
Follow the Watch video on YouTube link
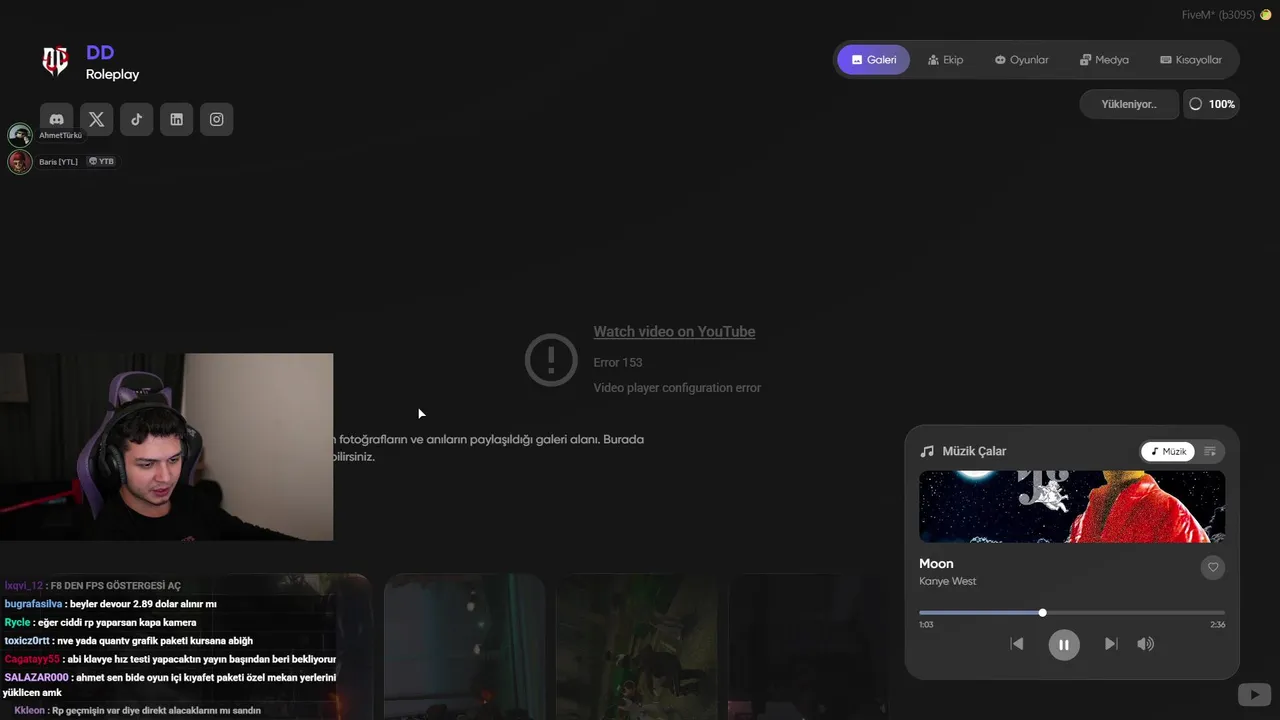pos(674,332)
